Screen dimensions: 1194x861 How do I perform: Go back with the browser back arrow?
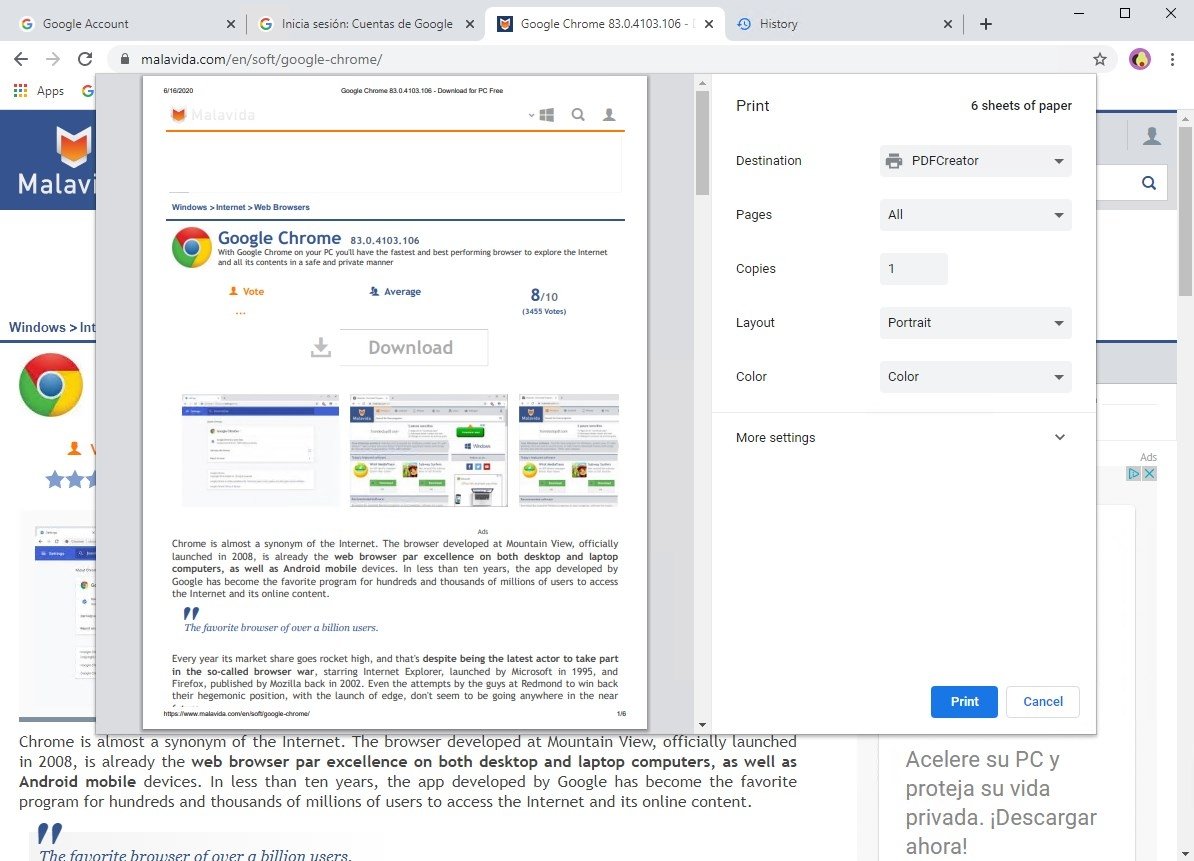pyautogui.click(x=21, y=59)
